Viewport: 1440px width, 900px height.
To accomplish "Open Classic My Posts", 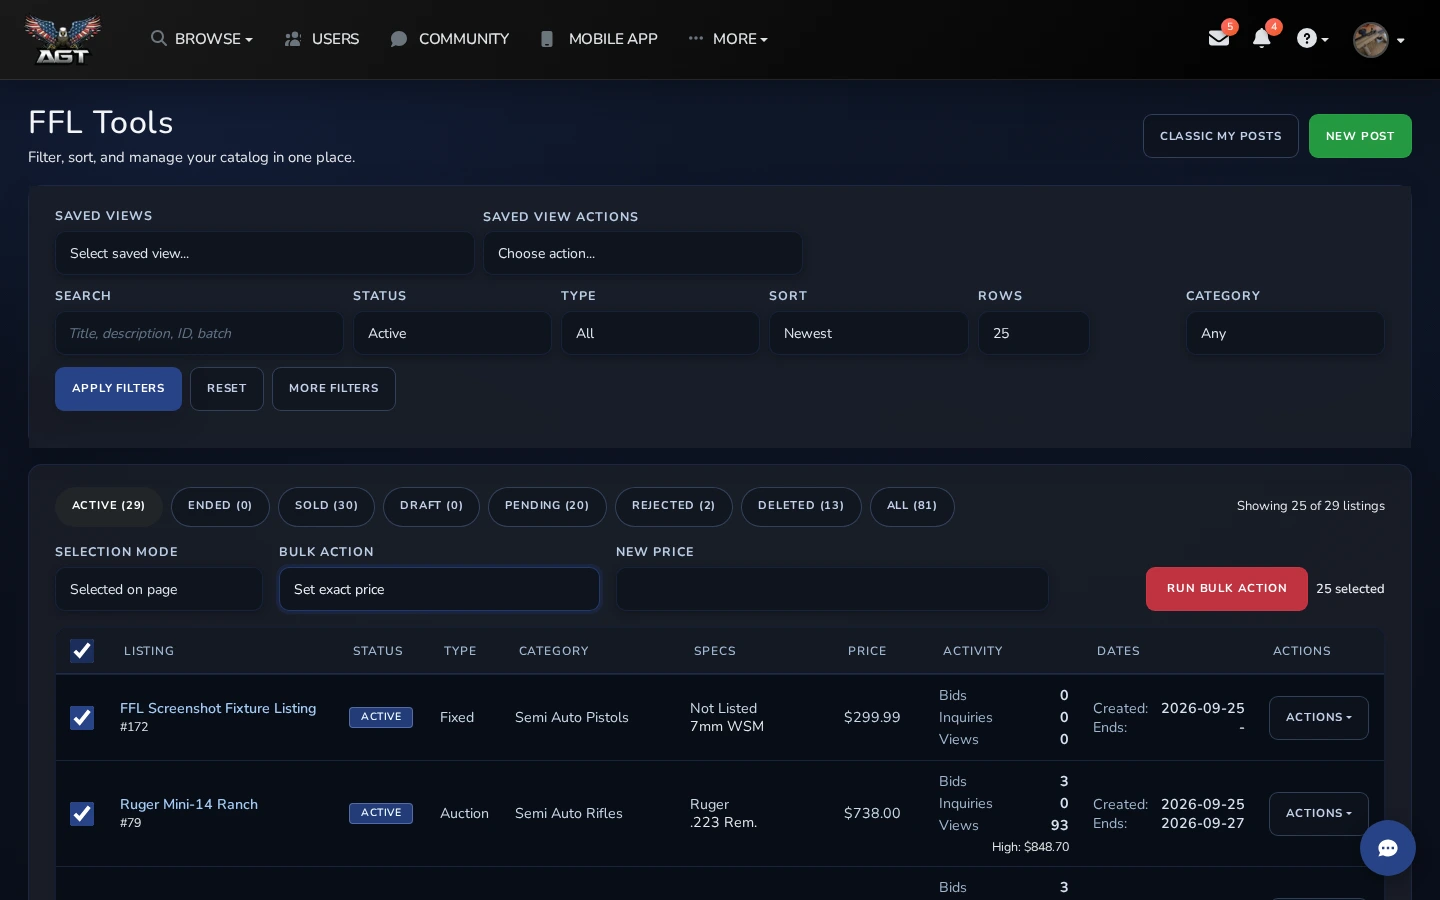I will click(1221, 136).
